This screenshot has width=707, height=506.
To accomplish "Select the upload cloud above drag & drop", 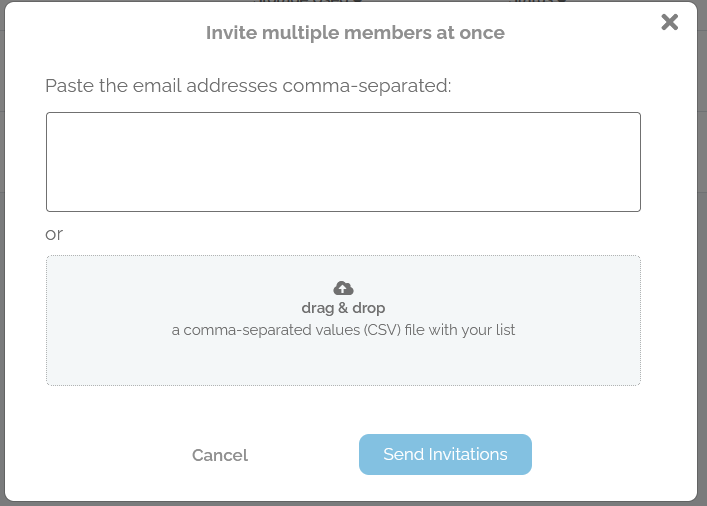I will pyautogui.click(x=343, y=288).
